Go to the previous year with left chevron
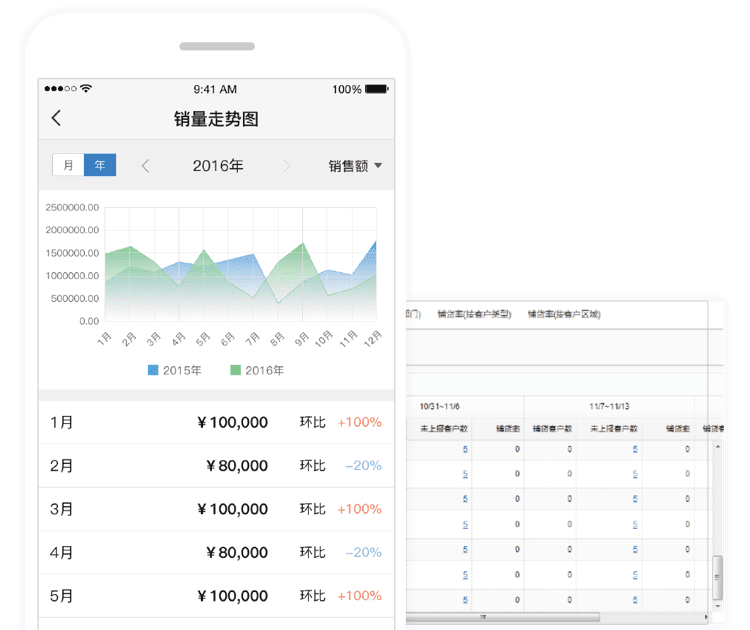 pos(146,166)
